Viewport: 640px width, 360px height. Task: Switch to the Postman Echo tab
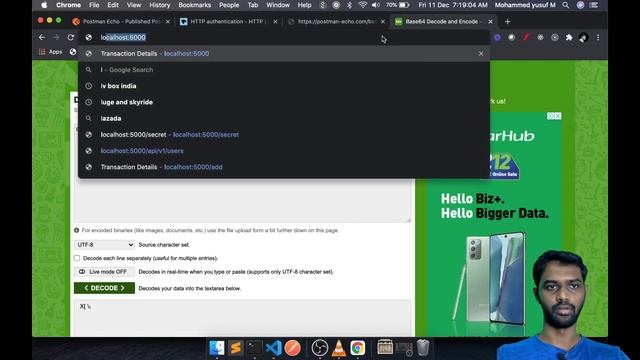tap(122, 22)
